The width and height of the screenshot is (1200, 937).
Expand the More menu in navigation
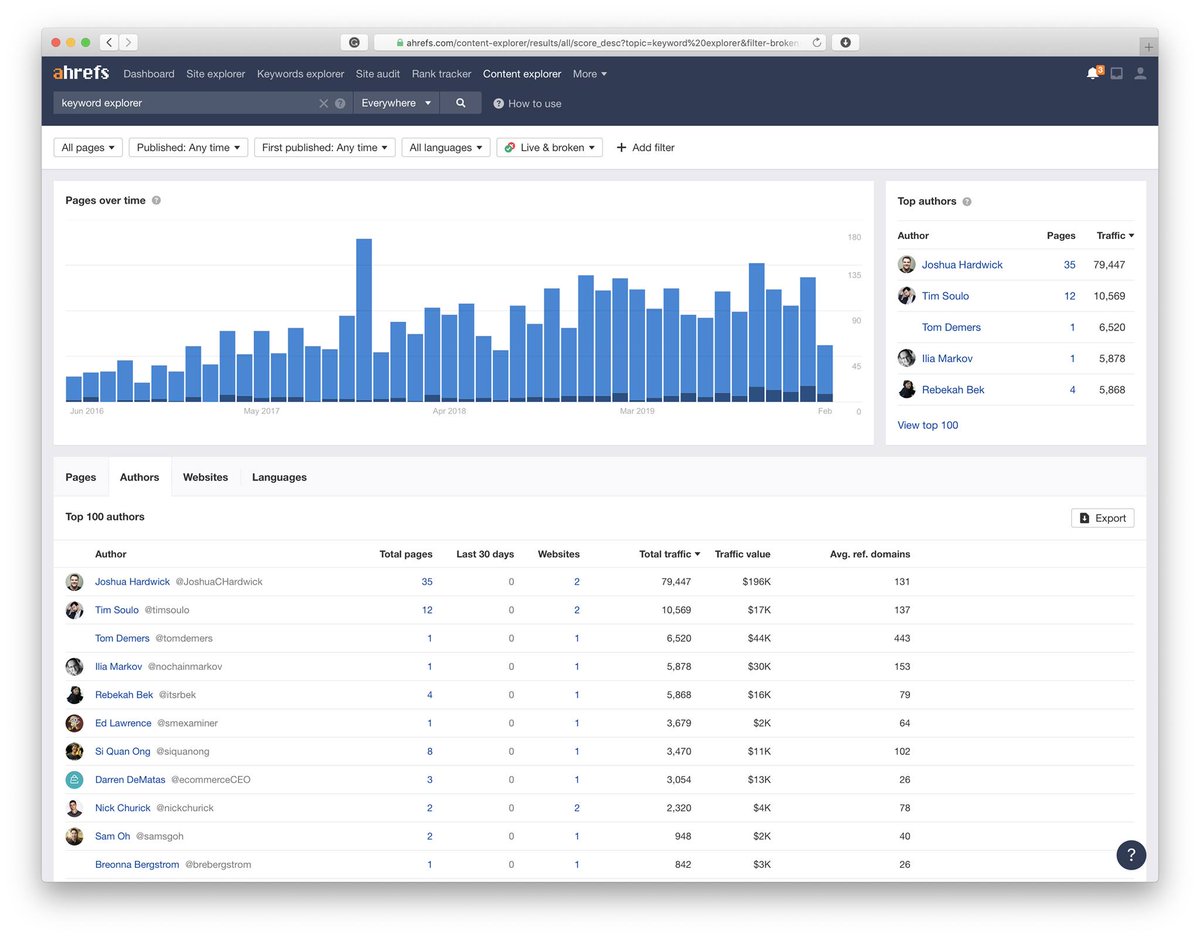[x=590, y=74]
